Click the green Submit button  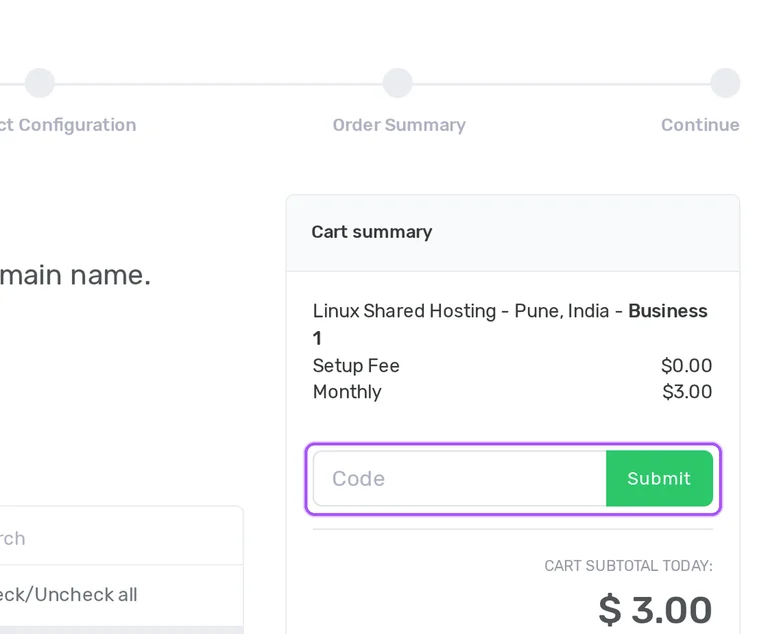click(x=659, y=478)
